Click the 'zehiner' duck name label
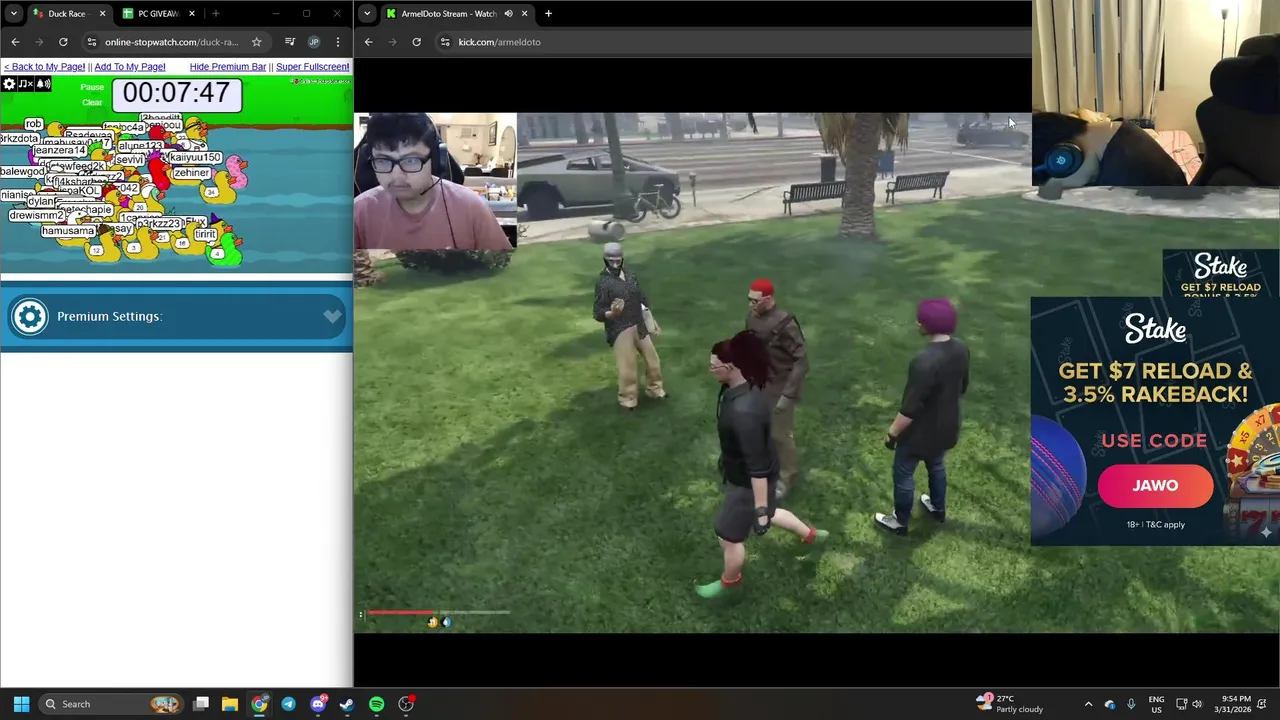This screenshot has height=720, width=1280. (x=191, y=173)
